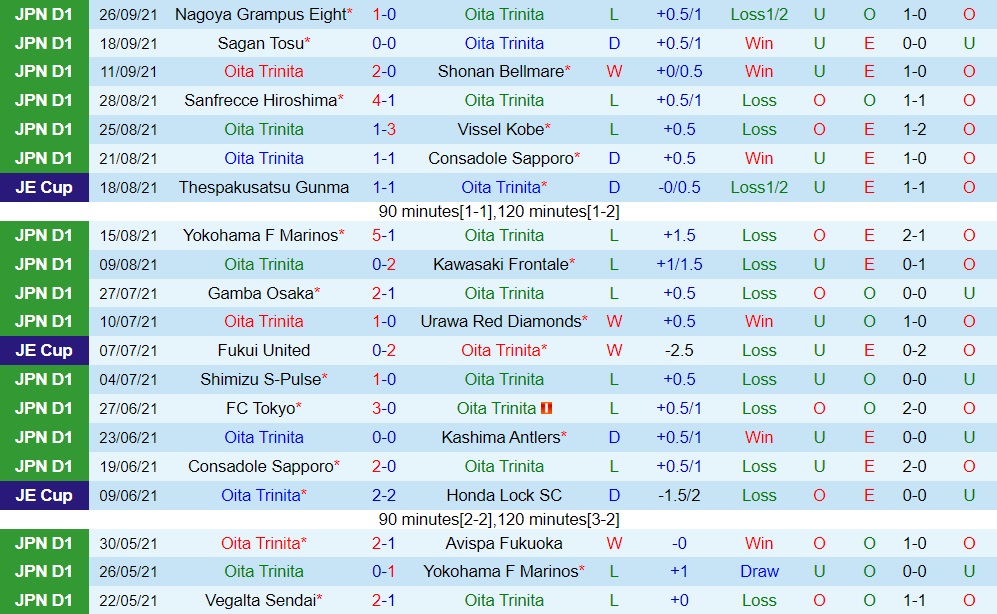This screenshot has width=997, height=614.
Task: Click the Urawa Red Diamonds team name
Action: coord(501,321)
